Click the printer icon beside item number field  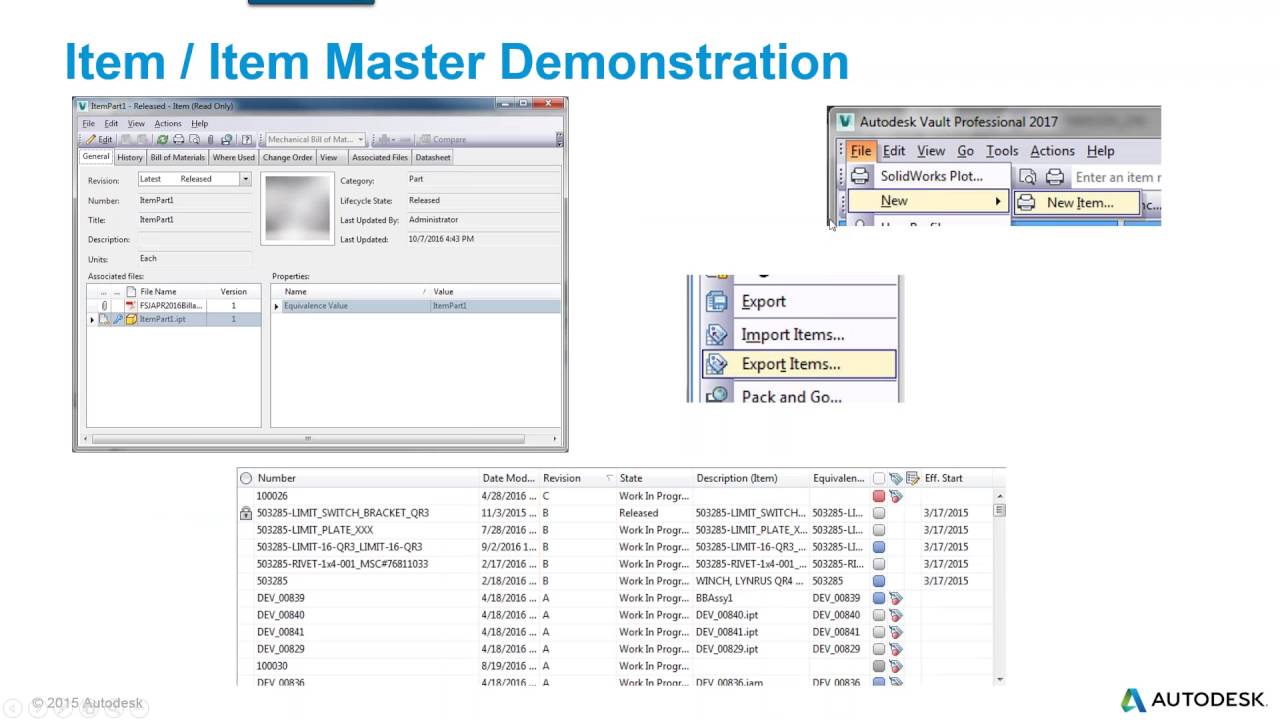[x=1055, y=177]
